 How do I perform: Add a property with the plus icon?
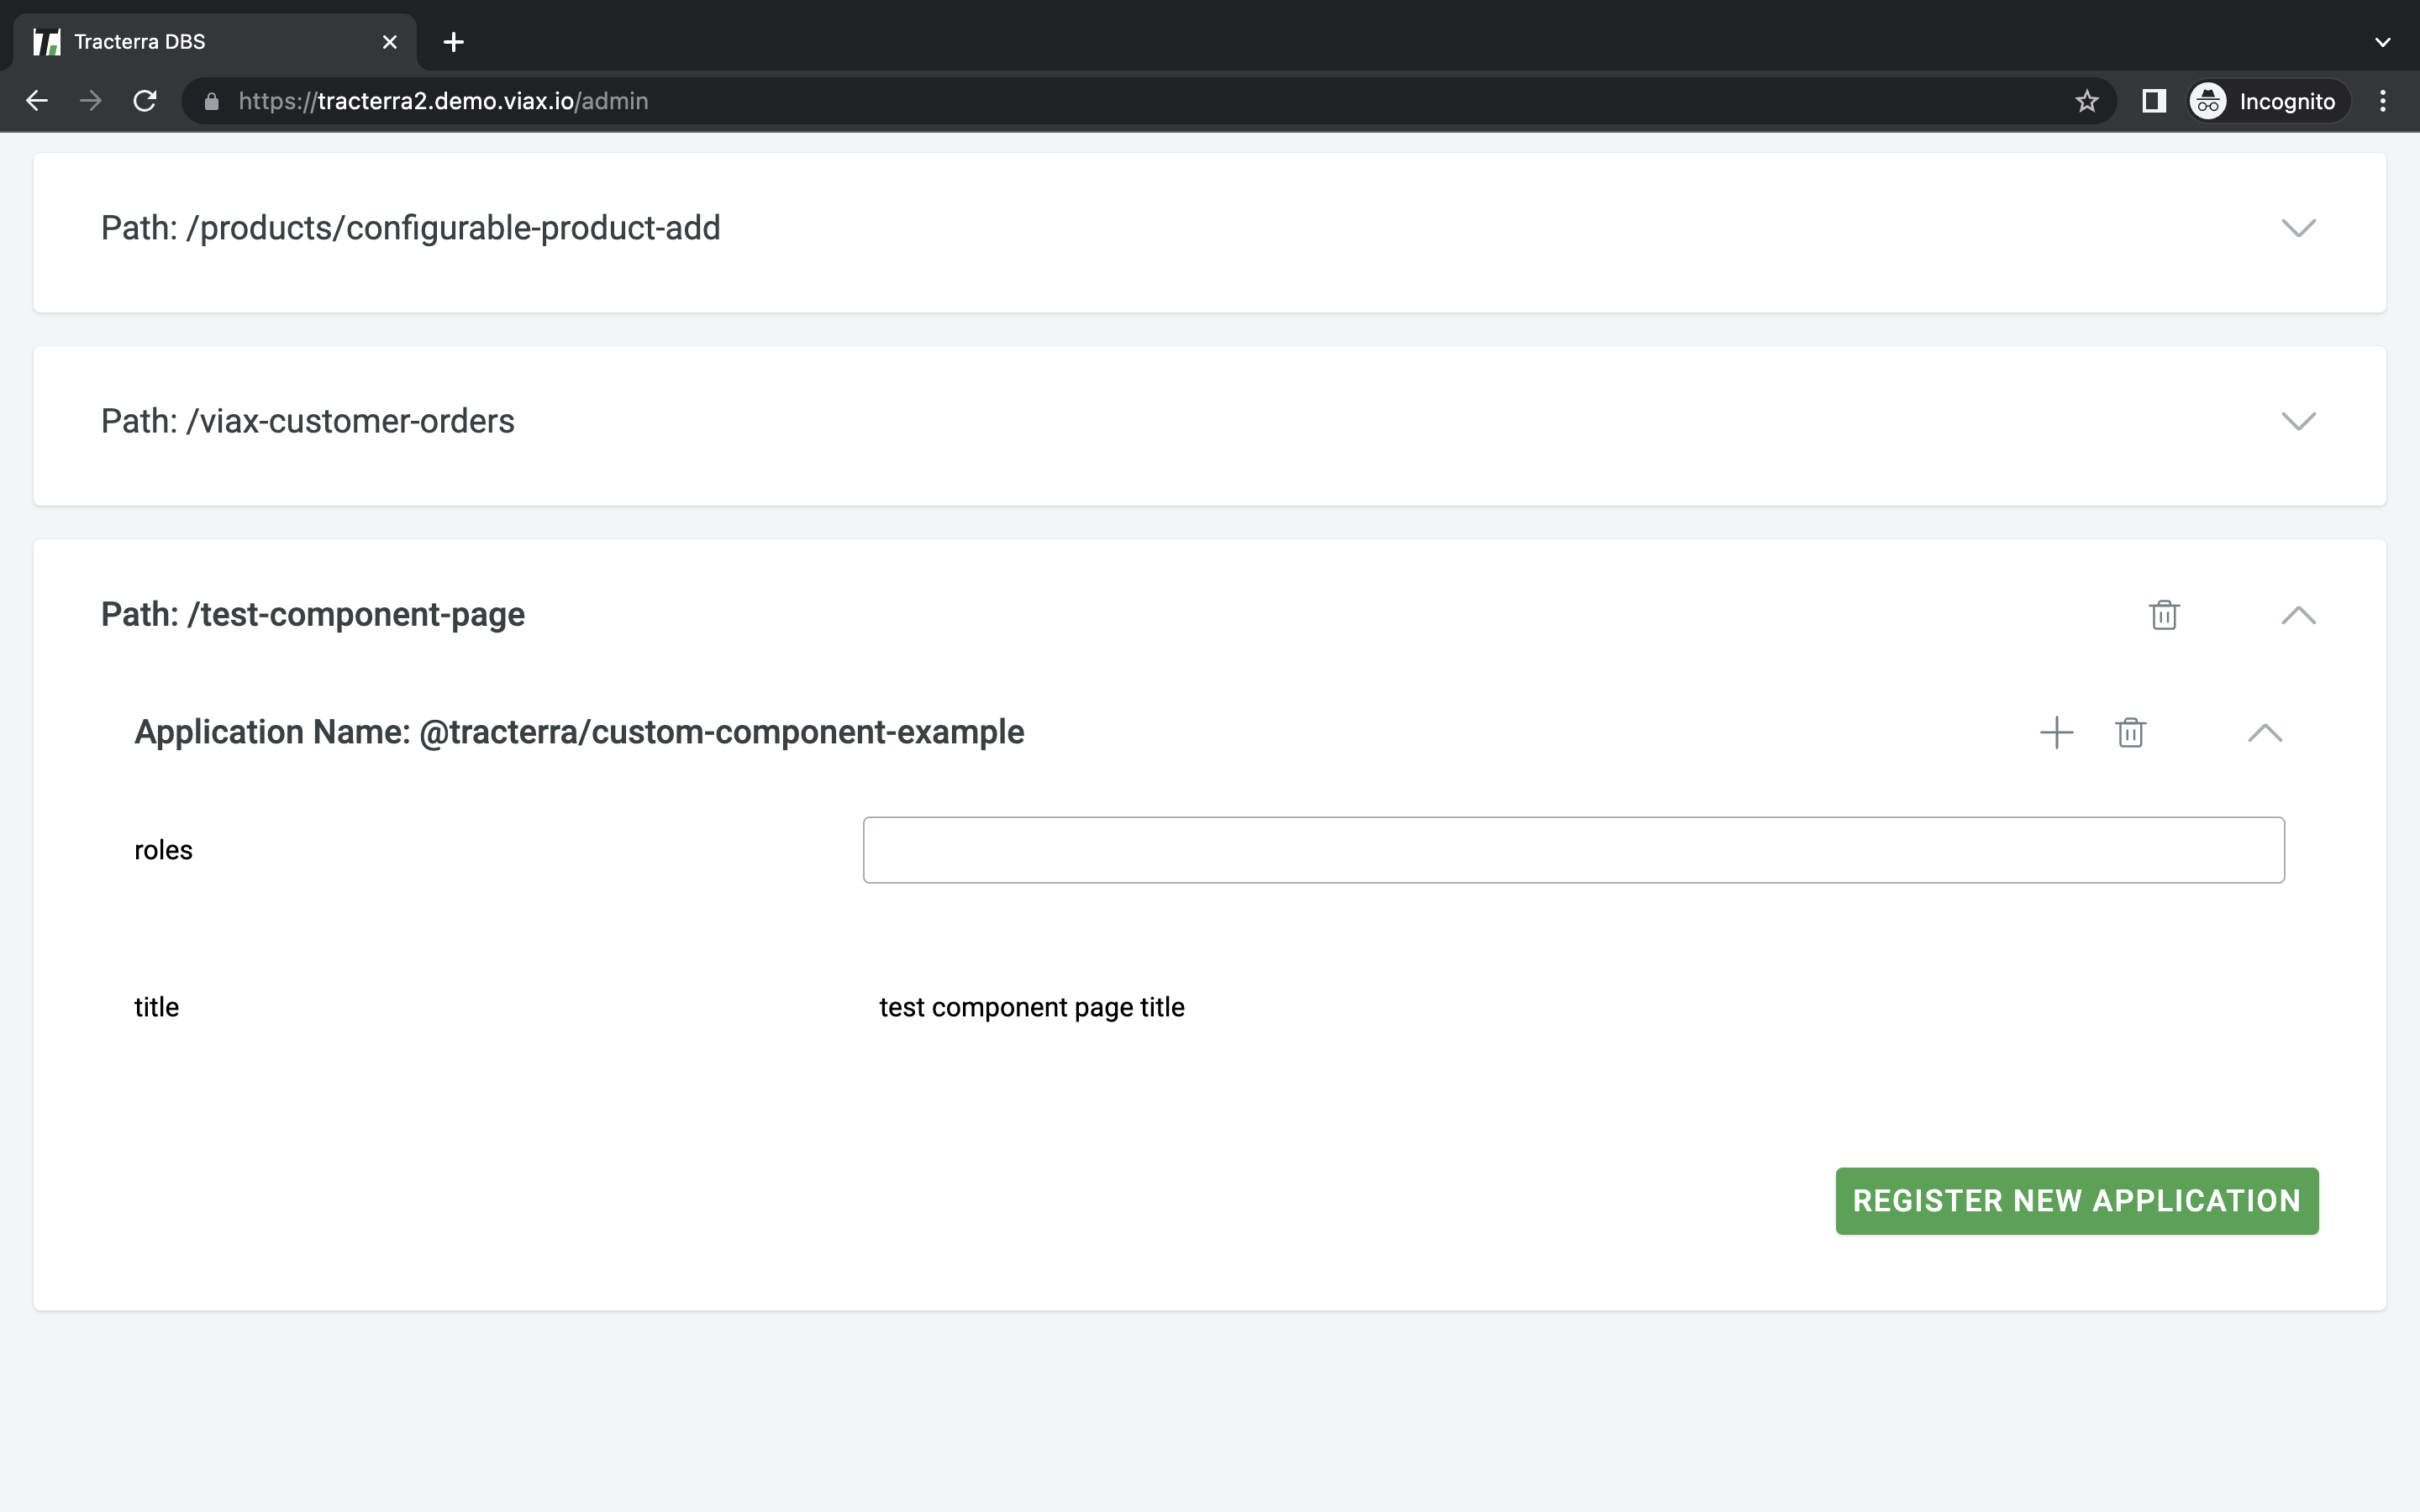point(2056,733)
